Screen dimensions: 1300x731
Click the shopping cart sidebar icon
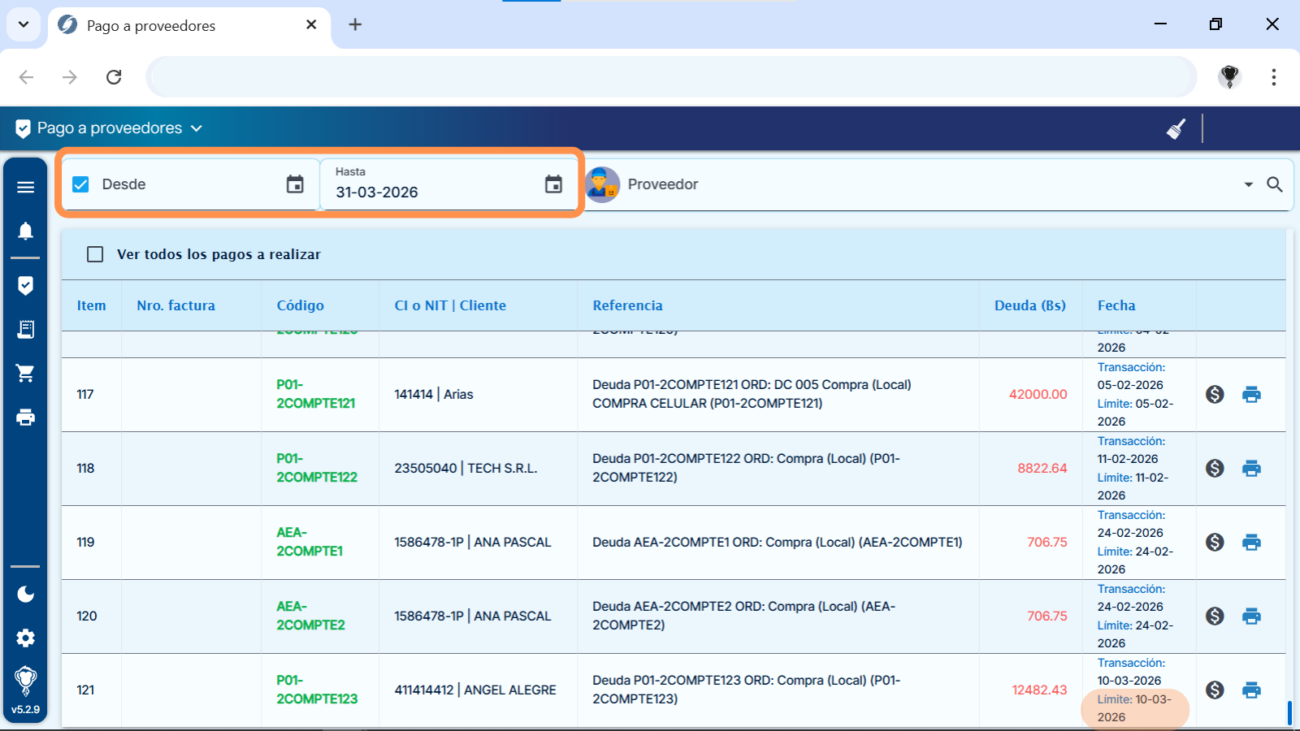tap(26, 373)
